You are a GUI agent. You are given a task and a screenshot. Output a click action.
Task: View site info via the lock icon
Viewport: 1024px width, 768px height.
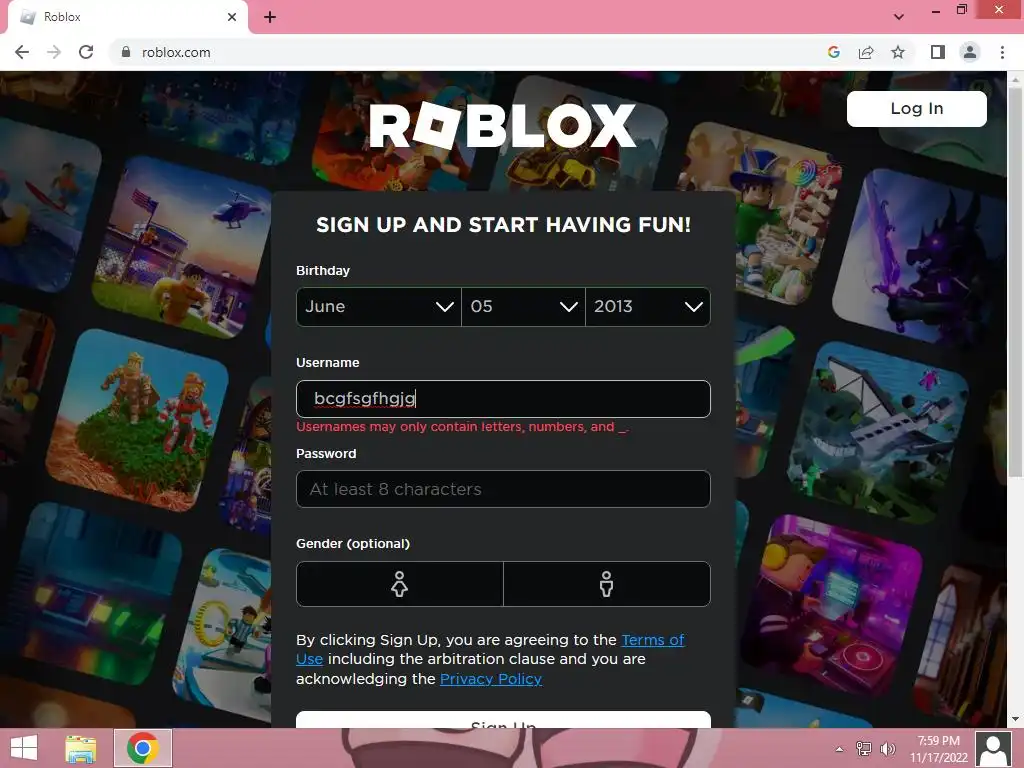tap(126, 52)
